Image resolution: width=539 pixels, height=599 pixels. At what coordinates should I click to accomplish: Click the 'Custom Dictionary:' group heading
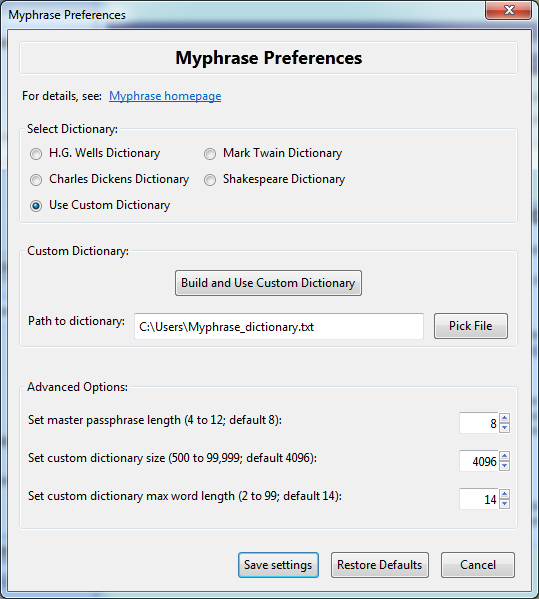78,251
